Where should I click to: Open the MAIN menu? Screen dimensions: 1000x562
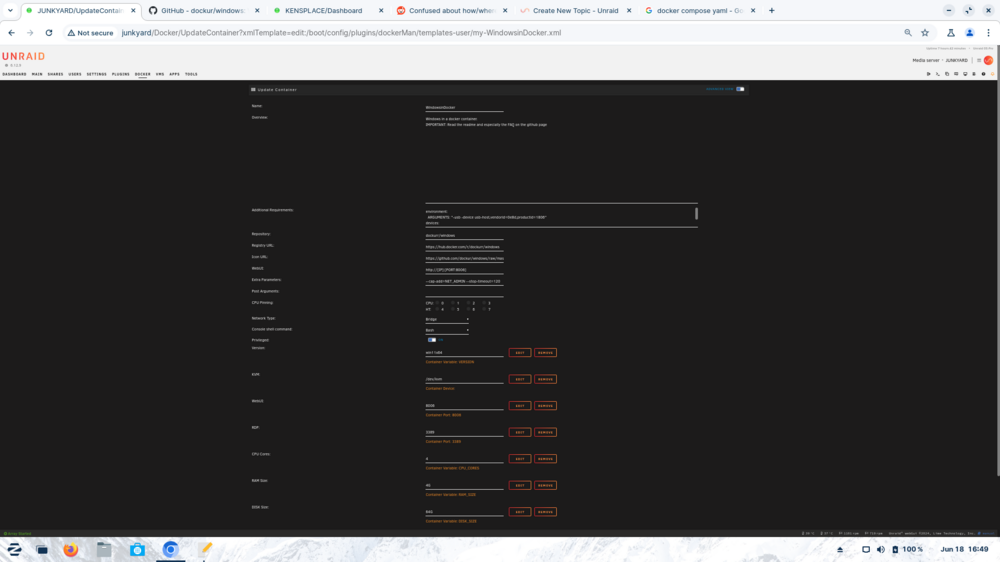point(37,74)
